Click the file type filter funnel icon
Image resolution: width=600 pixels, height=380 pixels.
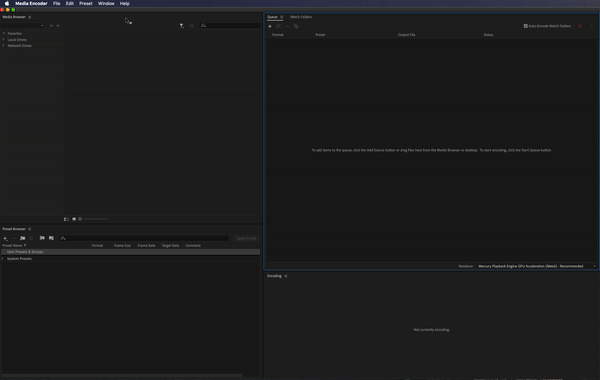pos(182,26)
